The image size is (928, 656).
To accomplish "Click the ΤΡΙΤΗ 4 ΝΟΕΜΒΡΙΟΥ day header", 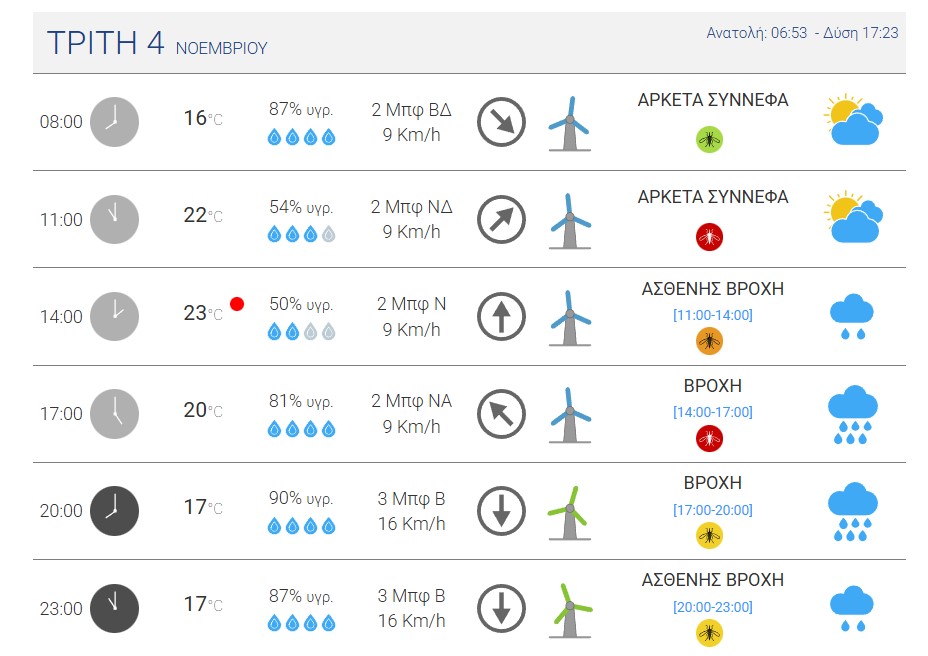I will (x=157, y=44).
